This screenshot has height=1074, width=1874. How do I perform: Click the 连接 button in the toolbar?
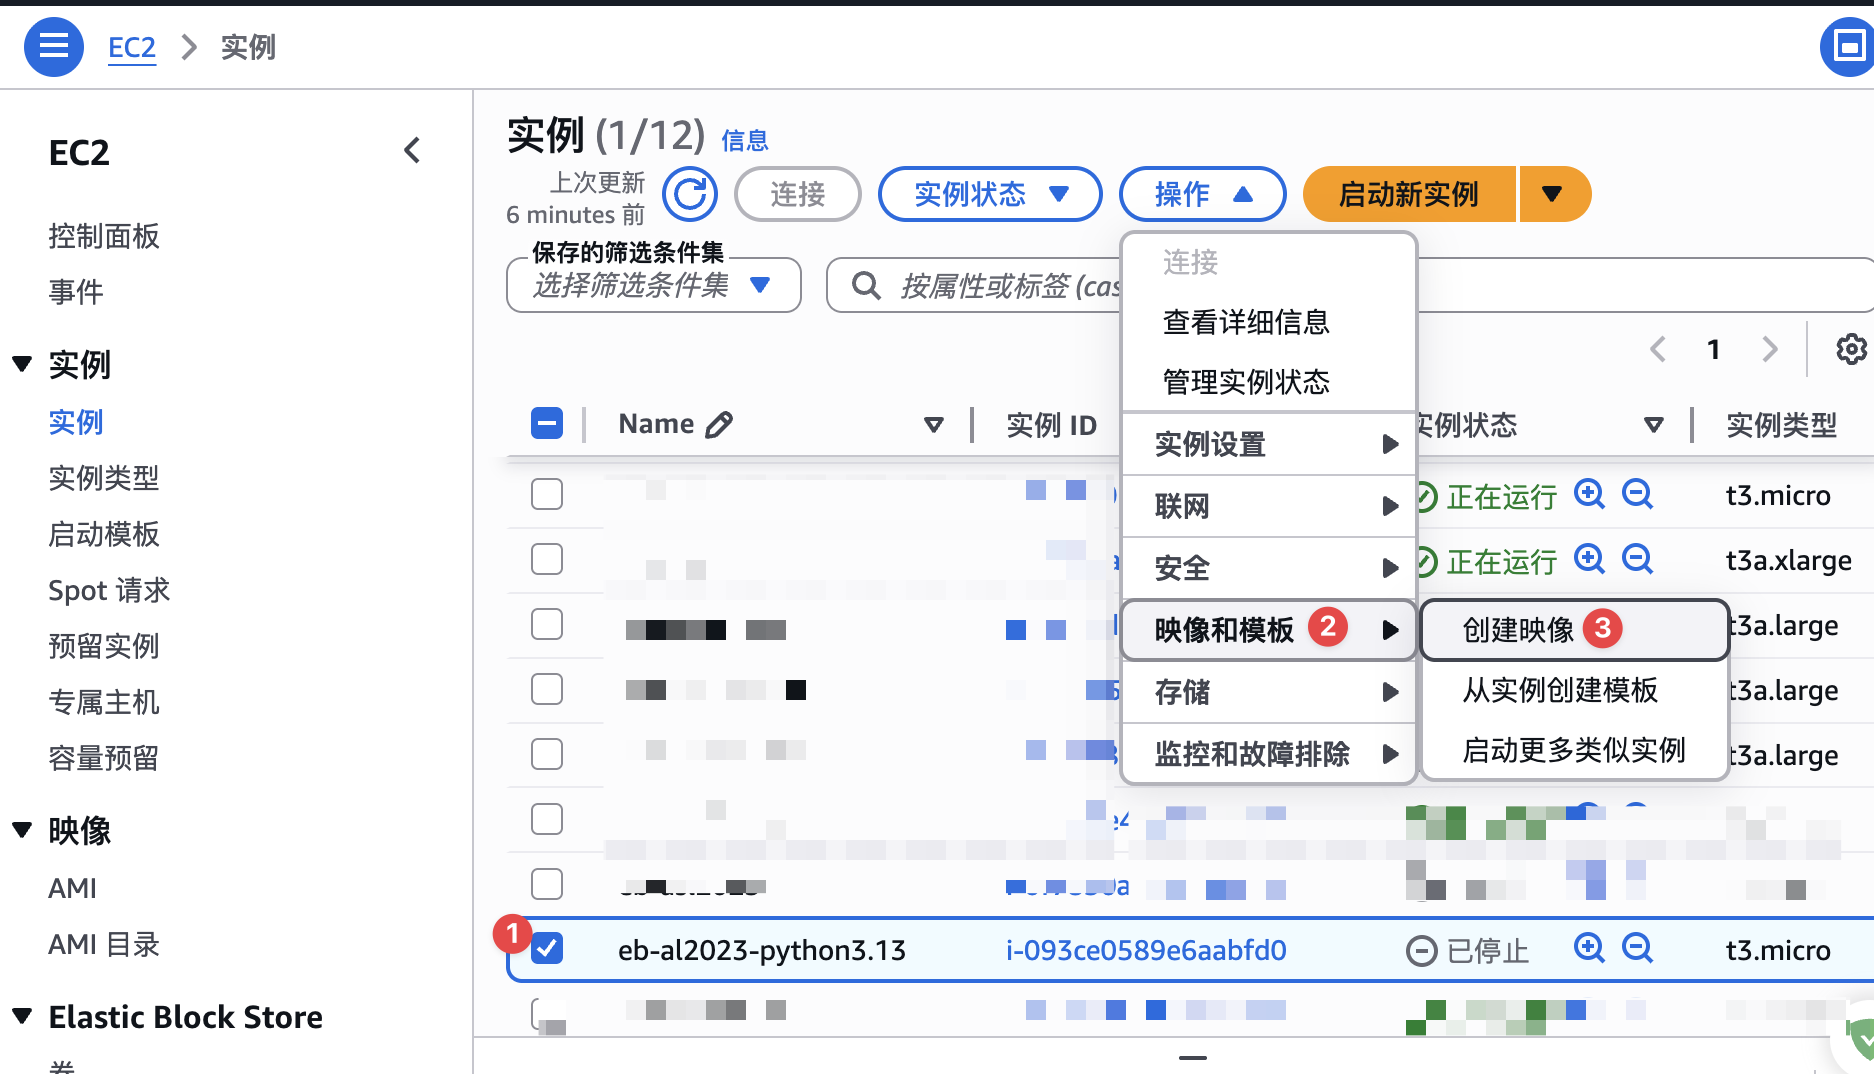797,194
